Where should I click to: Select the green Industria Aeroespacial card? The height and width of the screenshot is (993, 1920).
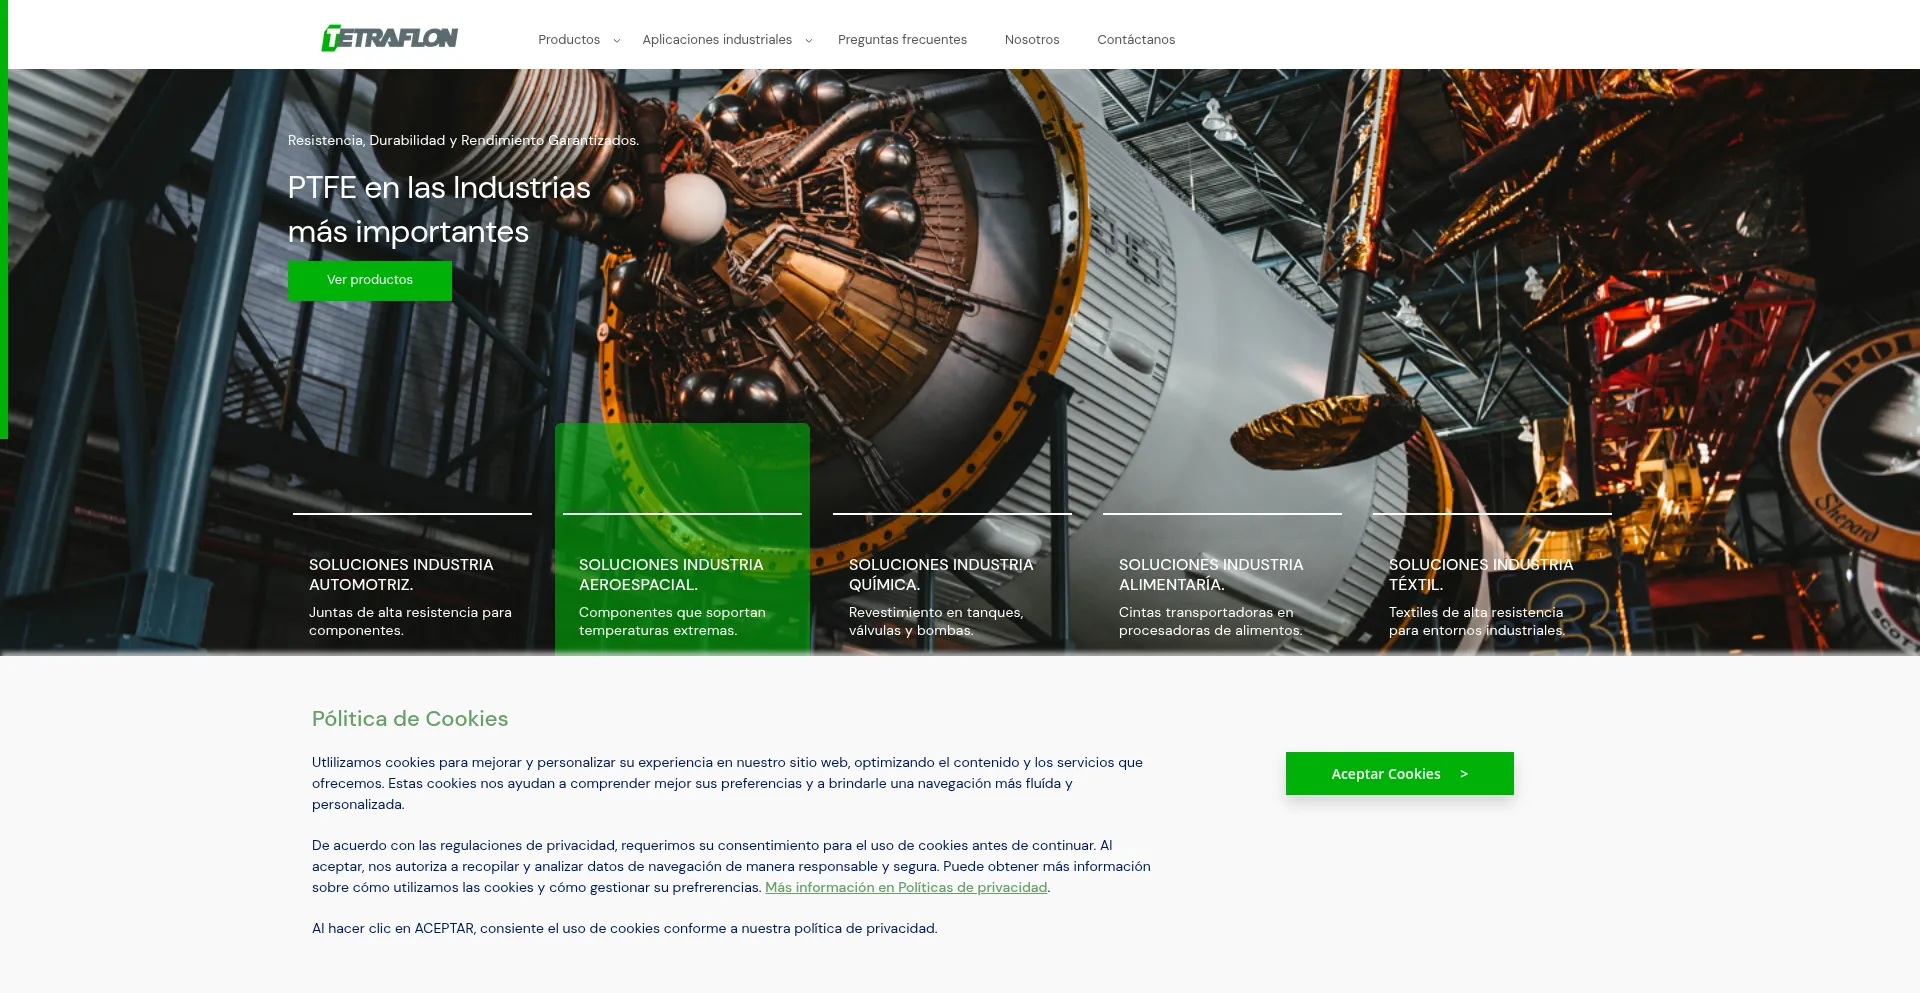click(x=682, y=540)
